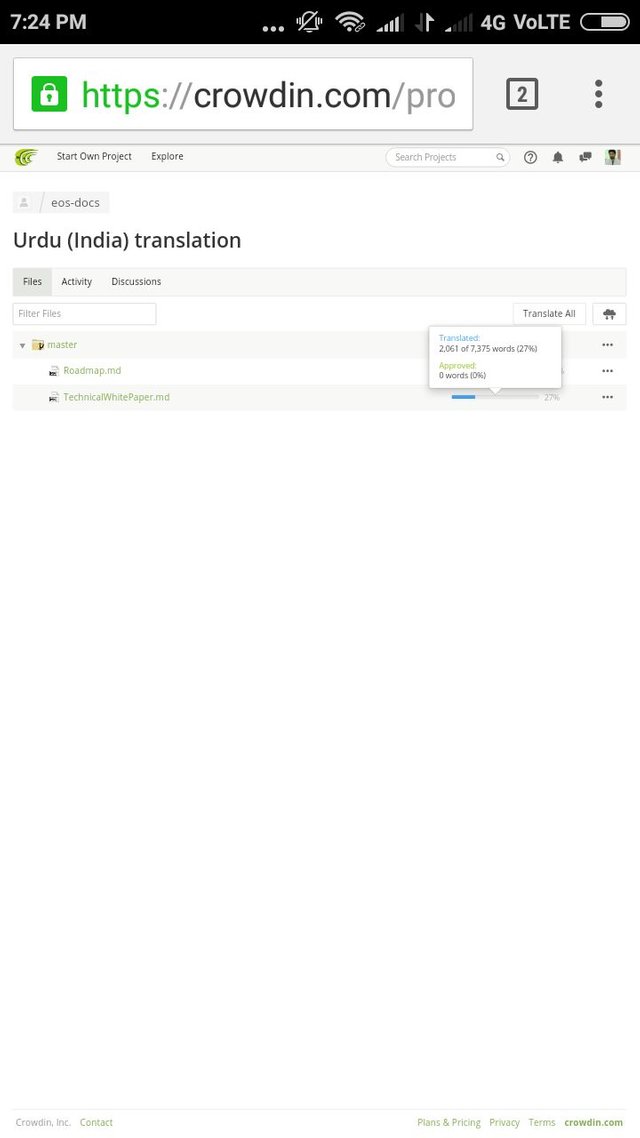Switch to the Discussions tab
Viewport: 640px width, 1138px height.
pyautogui.click(x=136, y=282)
